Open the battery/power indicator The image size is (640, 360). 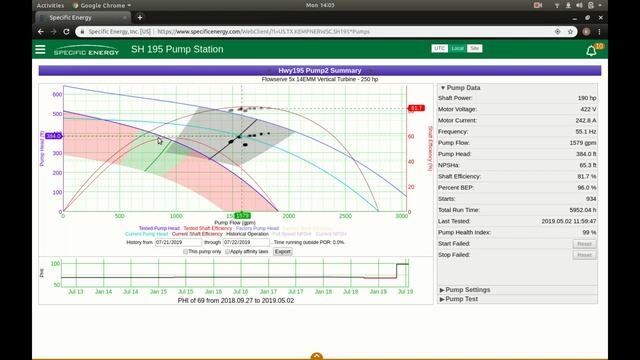(x=591, y=5)
